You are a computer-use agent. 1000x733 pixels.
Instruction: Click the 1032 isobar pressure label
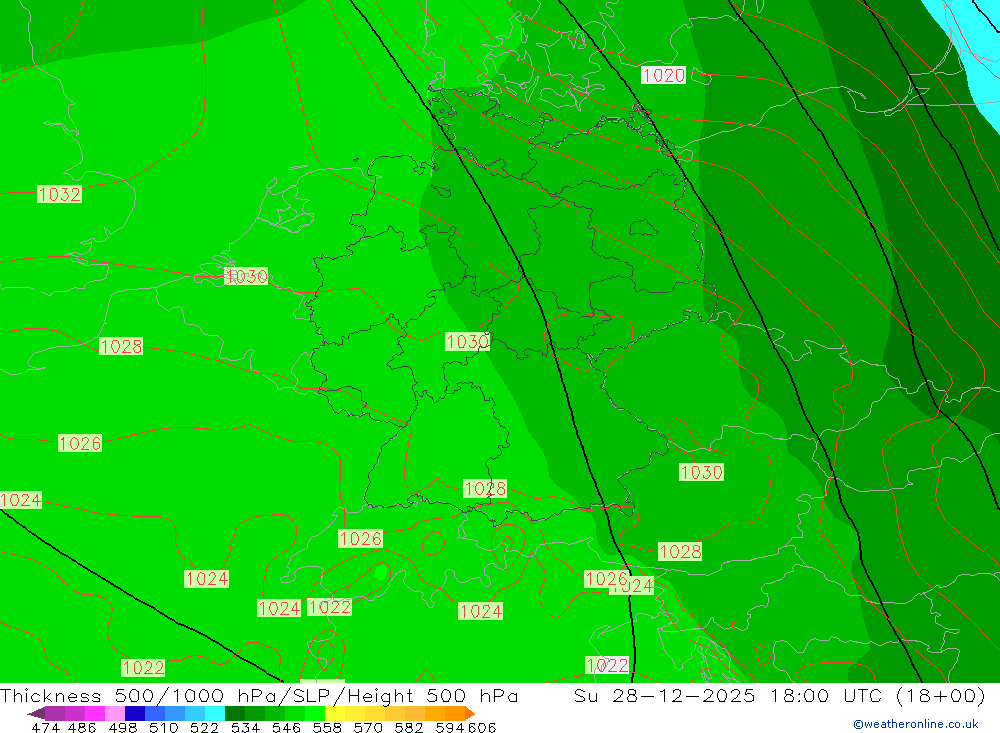(59, 194)
